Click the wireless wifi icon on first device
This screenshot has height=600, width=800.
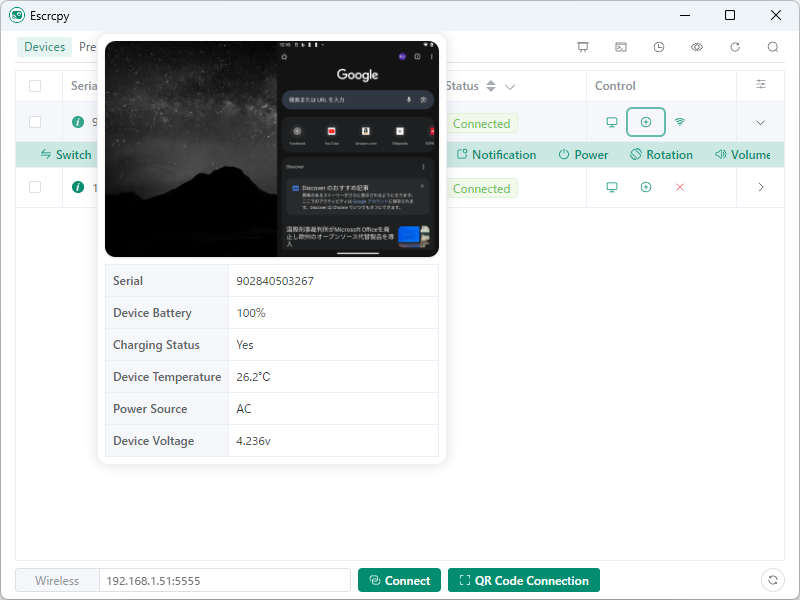680,122
